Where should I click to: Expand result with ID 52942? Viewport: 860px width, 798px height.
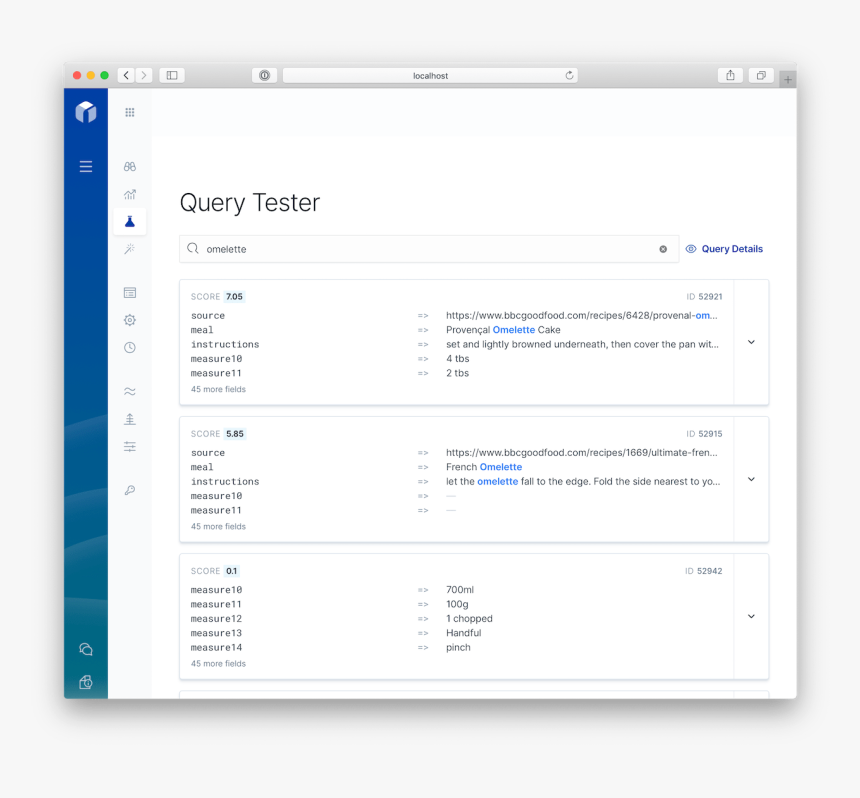[x=751, y=616]
